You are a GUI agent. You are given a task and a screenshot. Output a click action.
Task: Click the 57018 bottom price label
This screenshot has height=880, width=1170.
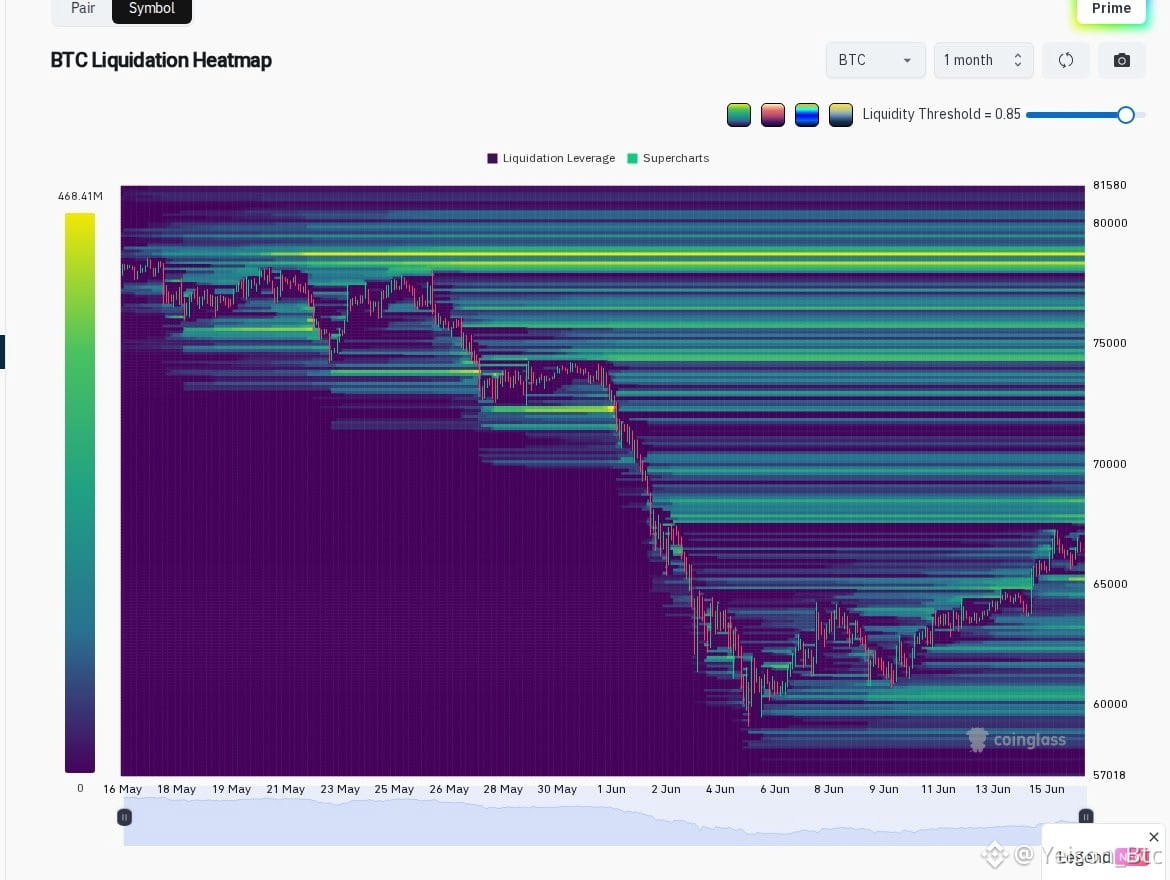tap(1110, 775)
